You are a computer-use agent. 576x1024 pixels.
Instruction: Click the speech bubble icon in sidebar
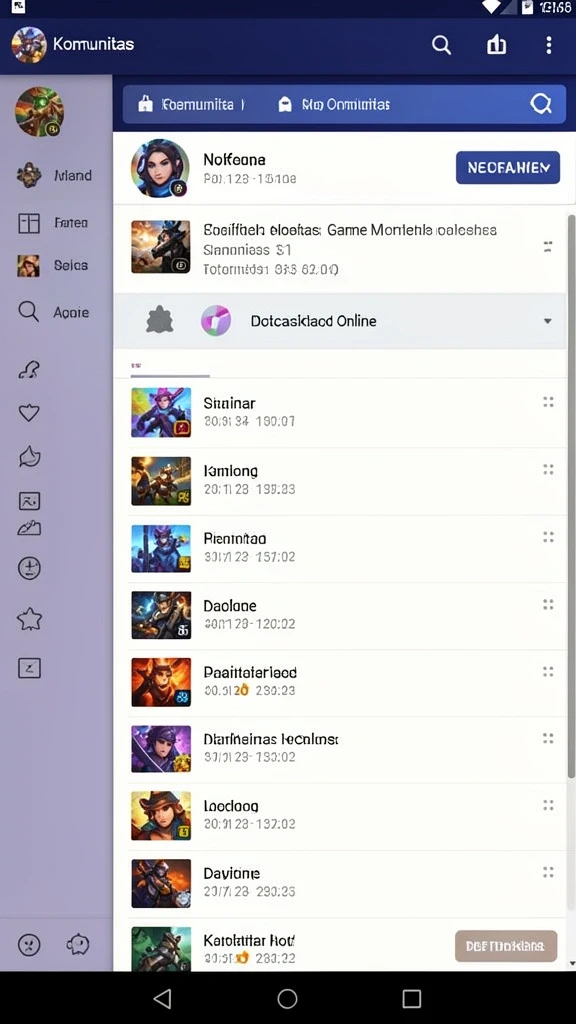pos(29,457)
